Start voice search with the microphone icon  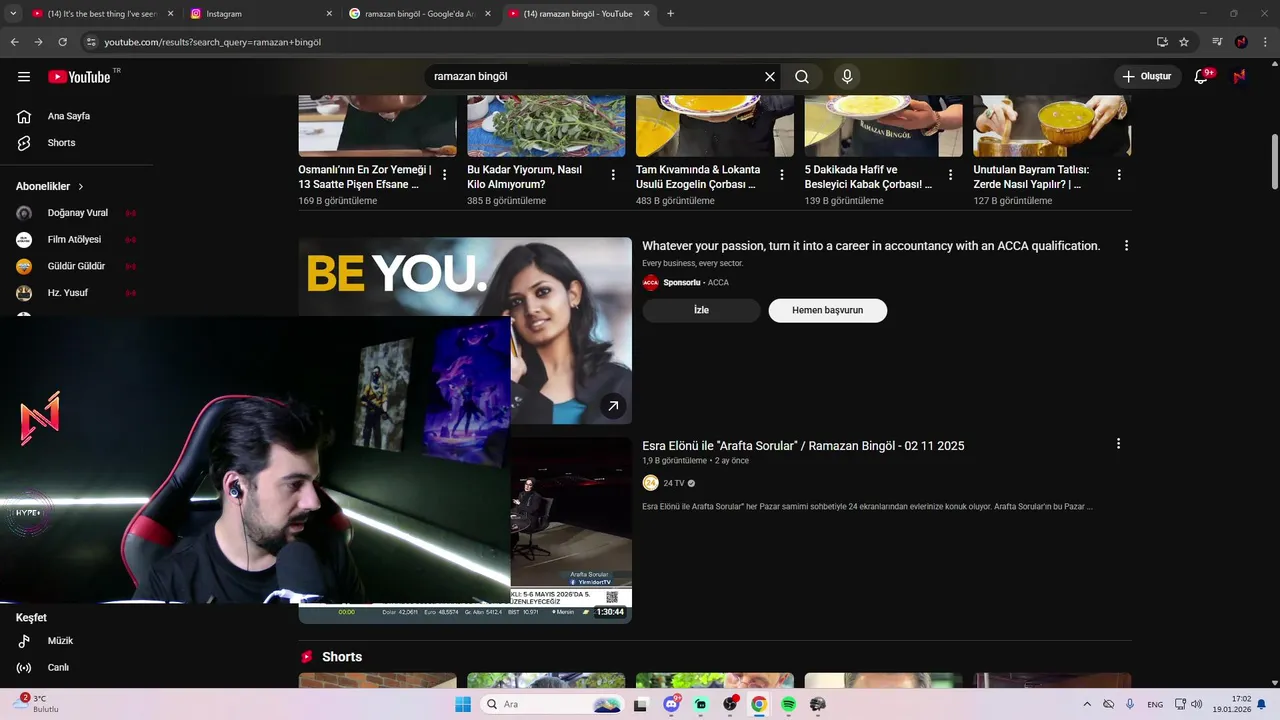pyautogui.click(x=847, y=77)
